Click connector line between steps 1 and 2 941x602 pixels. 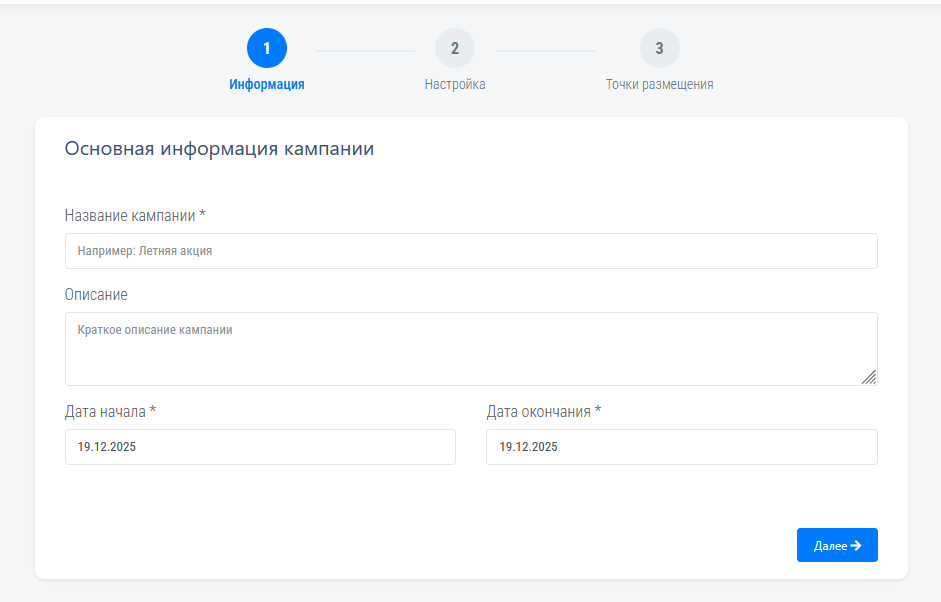tap(365, 50)
